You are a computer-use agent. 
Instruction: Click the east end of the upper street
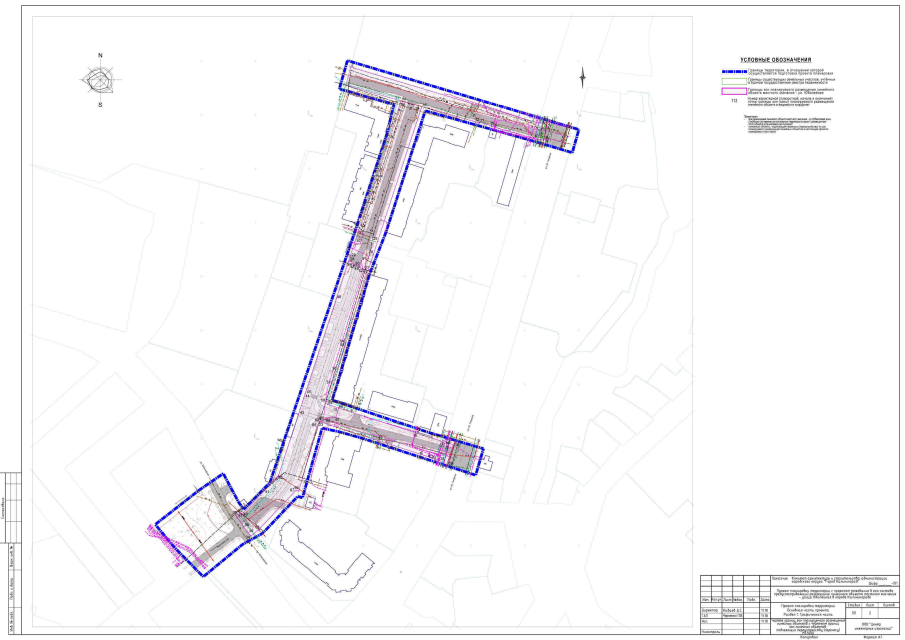[565, 135]
